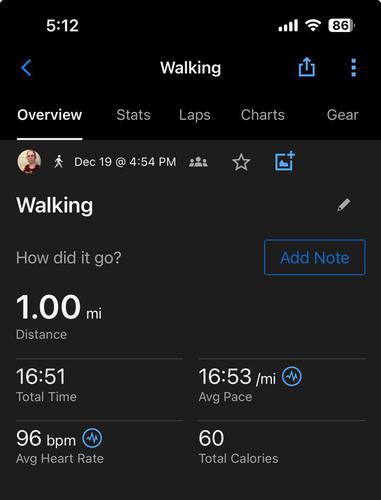Go to the Gear tab
381x500 pixels.
(x=343, y=115)
